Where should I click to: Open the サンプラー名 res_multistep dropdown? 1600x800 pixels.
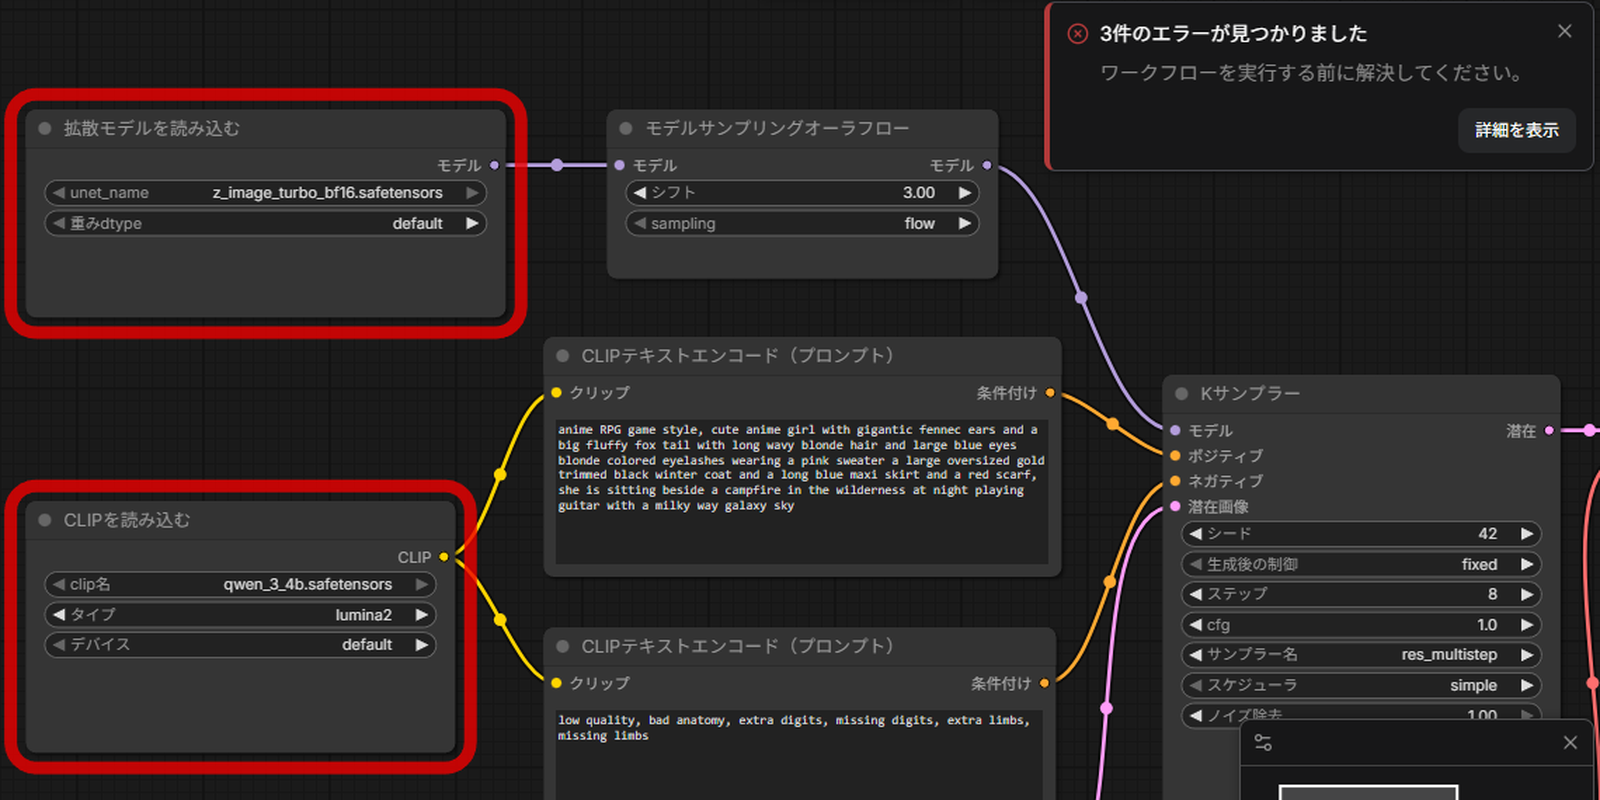1361,655
